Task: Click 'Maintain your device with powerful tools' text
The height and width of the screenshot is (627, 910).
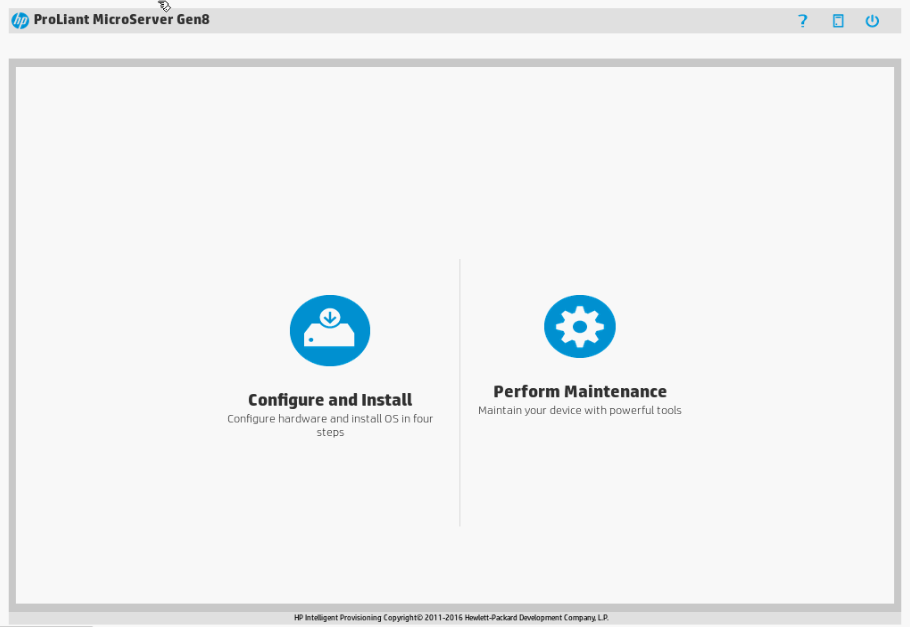Action: [x=580, y=410]
